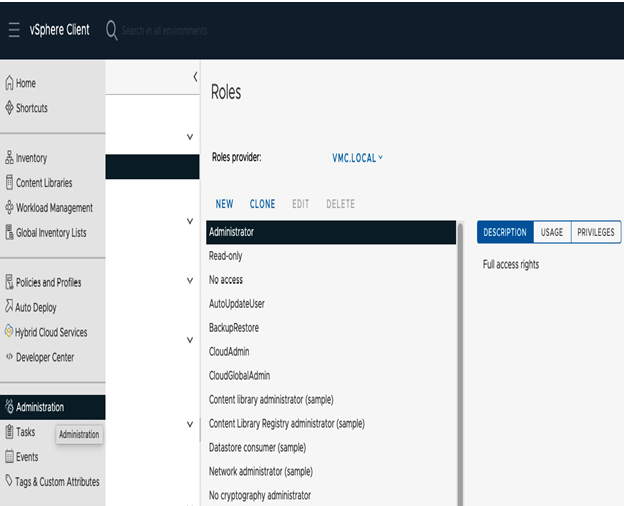Collapse the secondary navigation panel arrow
The width and height of the screenshot is (626, 506).
coord(195,77)
